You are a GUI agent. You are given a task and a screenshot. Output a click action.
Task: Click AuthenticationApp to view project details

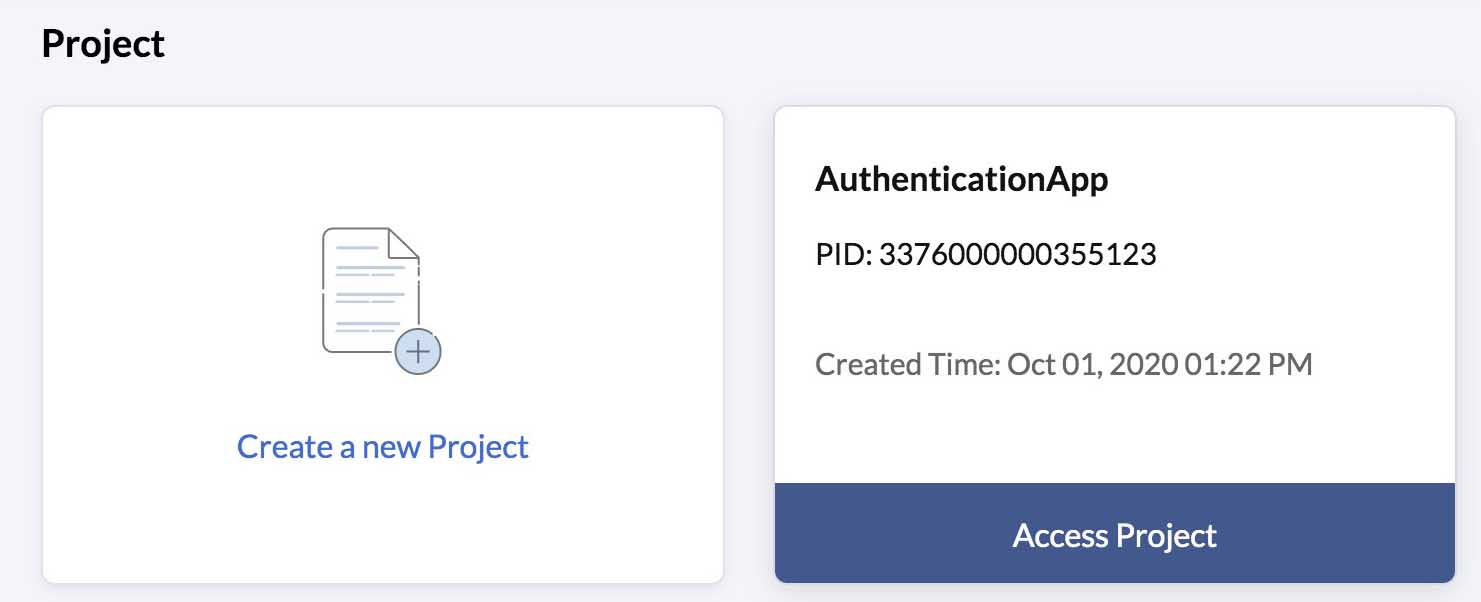pyautogui.click(x=962, y=179)
